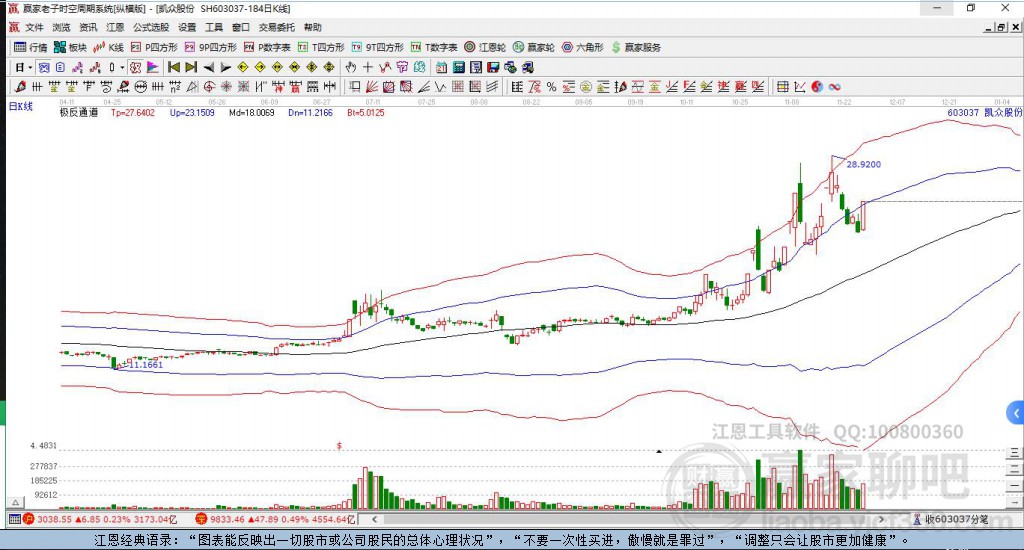Open the T四方形 tool
This screenshot has width=1024, height=550.
321,47
